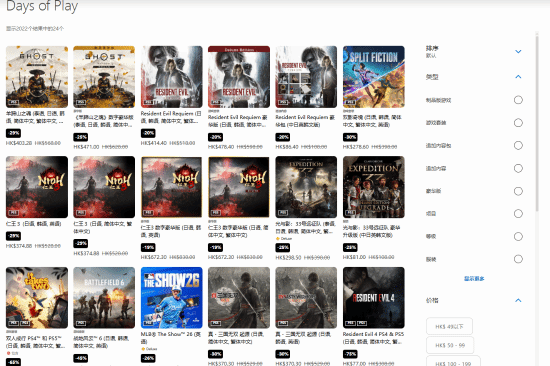Viewport: 550px width, 366px height.
Task: Choose the HK$ 49以下 price filter
Action: pos(449,327)
